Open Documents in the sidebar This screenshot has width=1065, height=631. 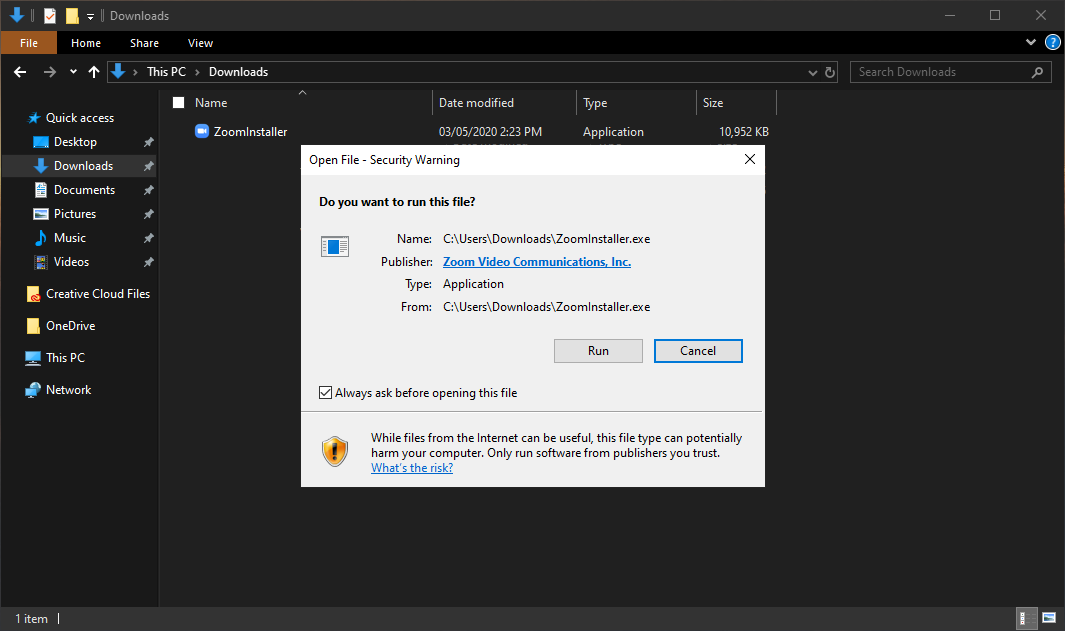tap(84, 190)
